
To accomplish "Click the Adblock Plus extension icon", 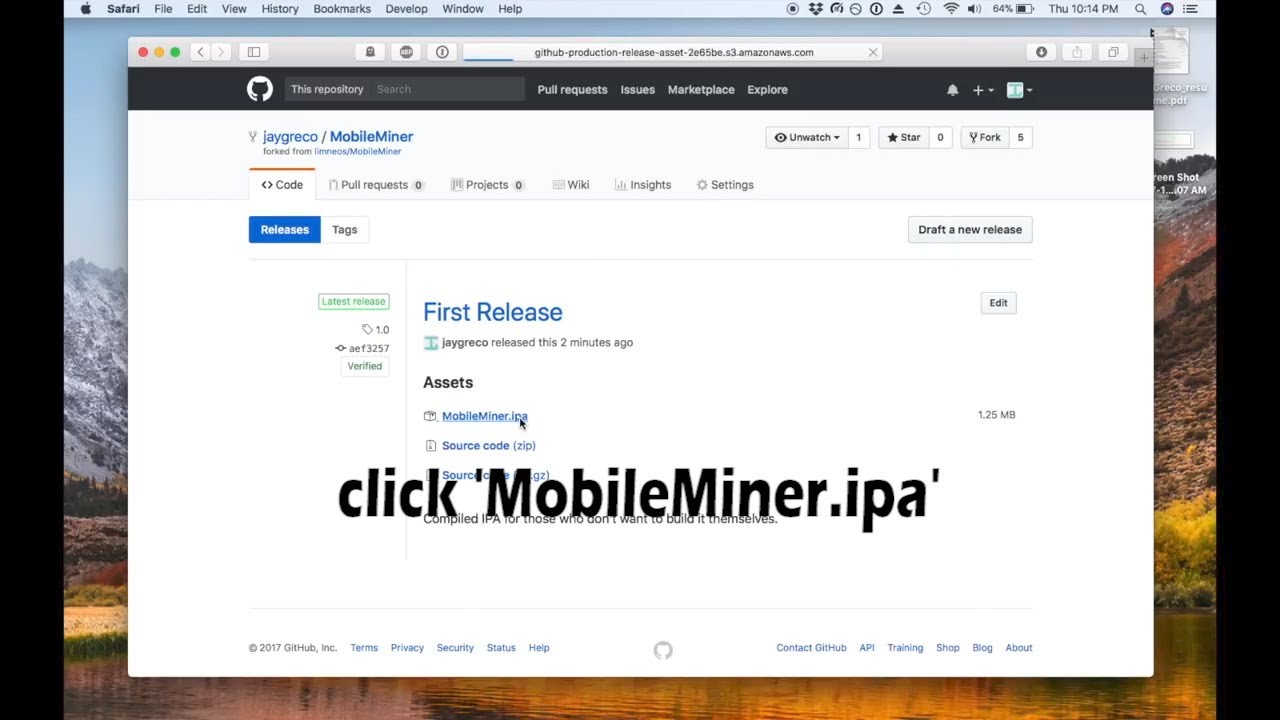I will point(406,52).
